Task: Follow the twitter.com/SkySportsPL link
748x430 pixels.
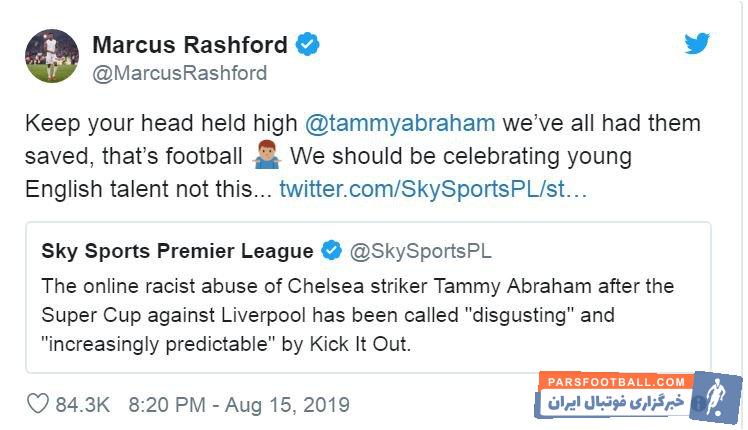Action: [433, 189]
